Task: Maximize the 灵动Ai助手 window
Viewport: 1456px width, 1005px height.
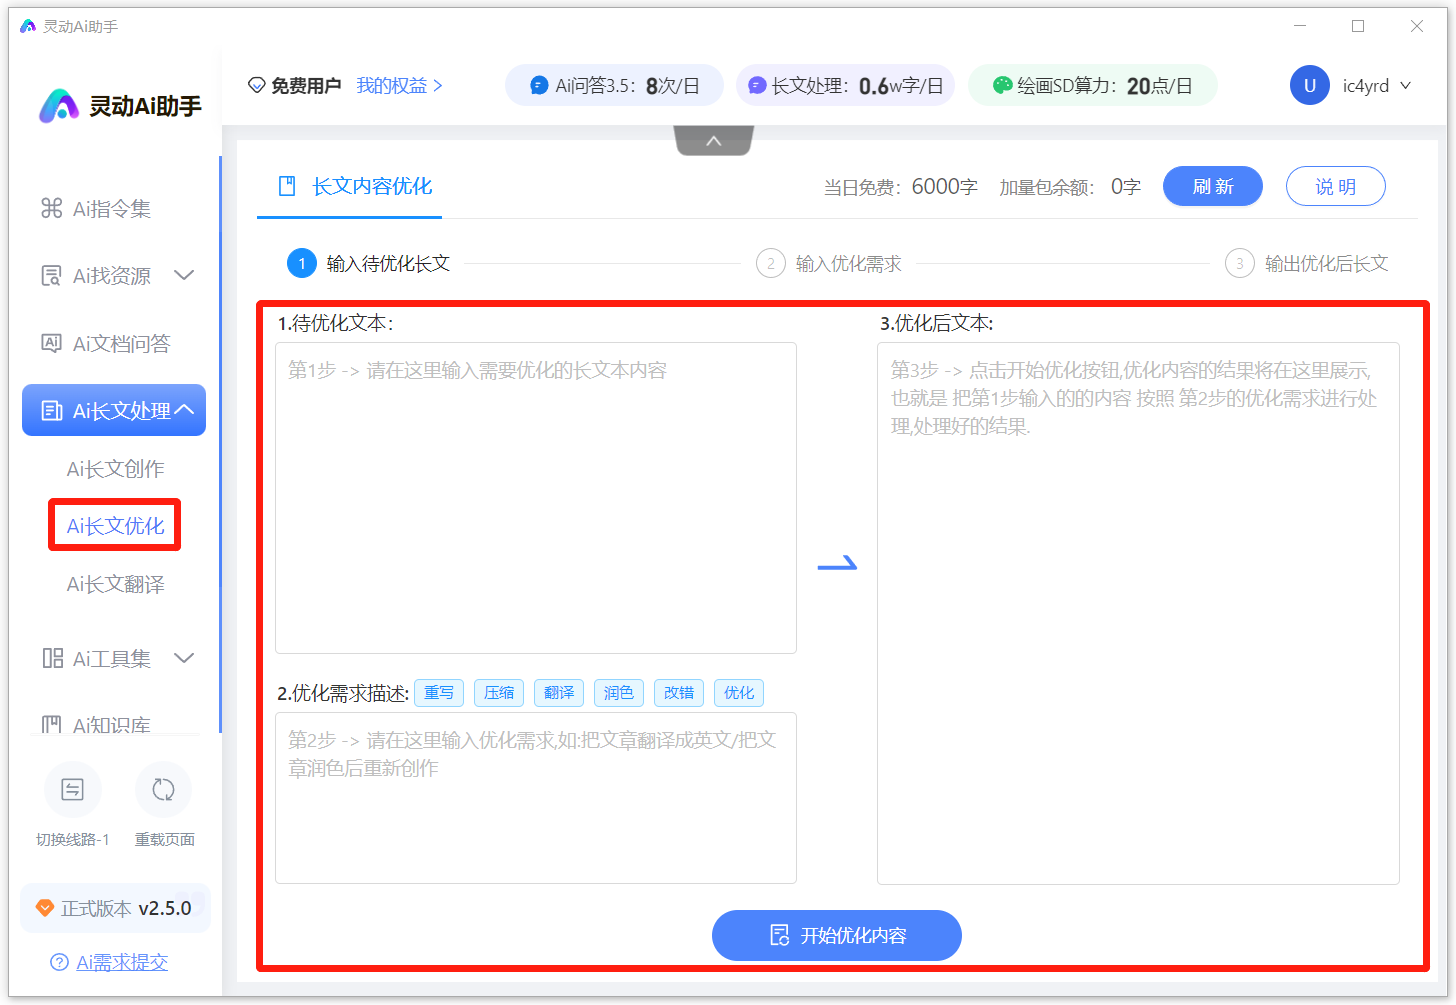Action: pos(1358,26)
